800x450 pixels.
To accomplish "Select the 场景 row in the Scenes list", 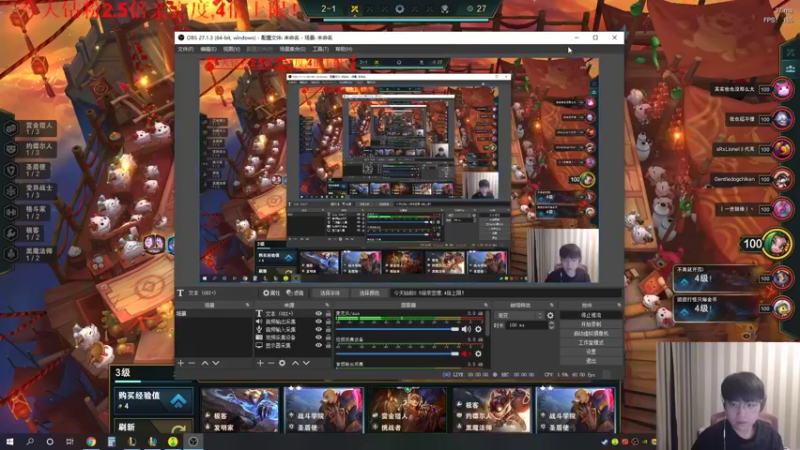I will (x=213, y=313).
